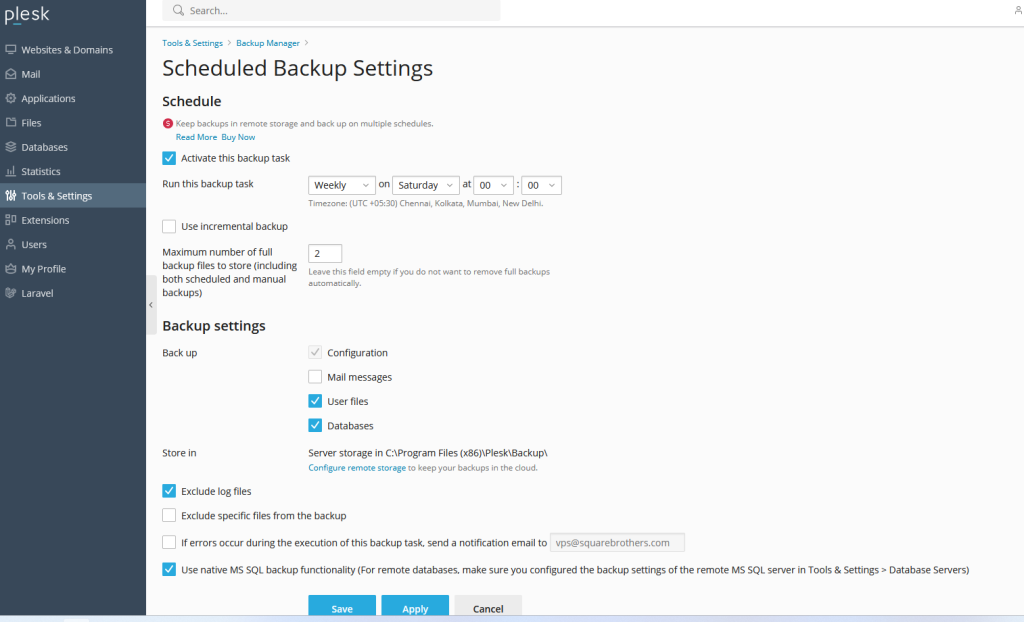Enable the Use incremental backup checkbox
The width and height of the screenshot is (1024, 622).
[169, 227]
